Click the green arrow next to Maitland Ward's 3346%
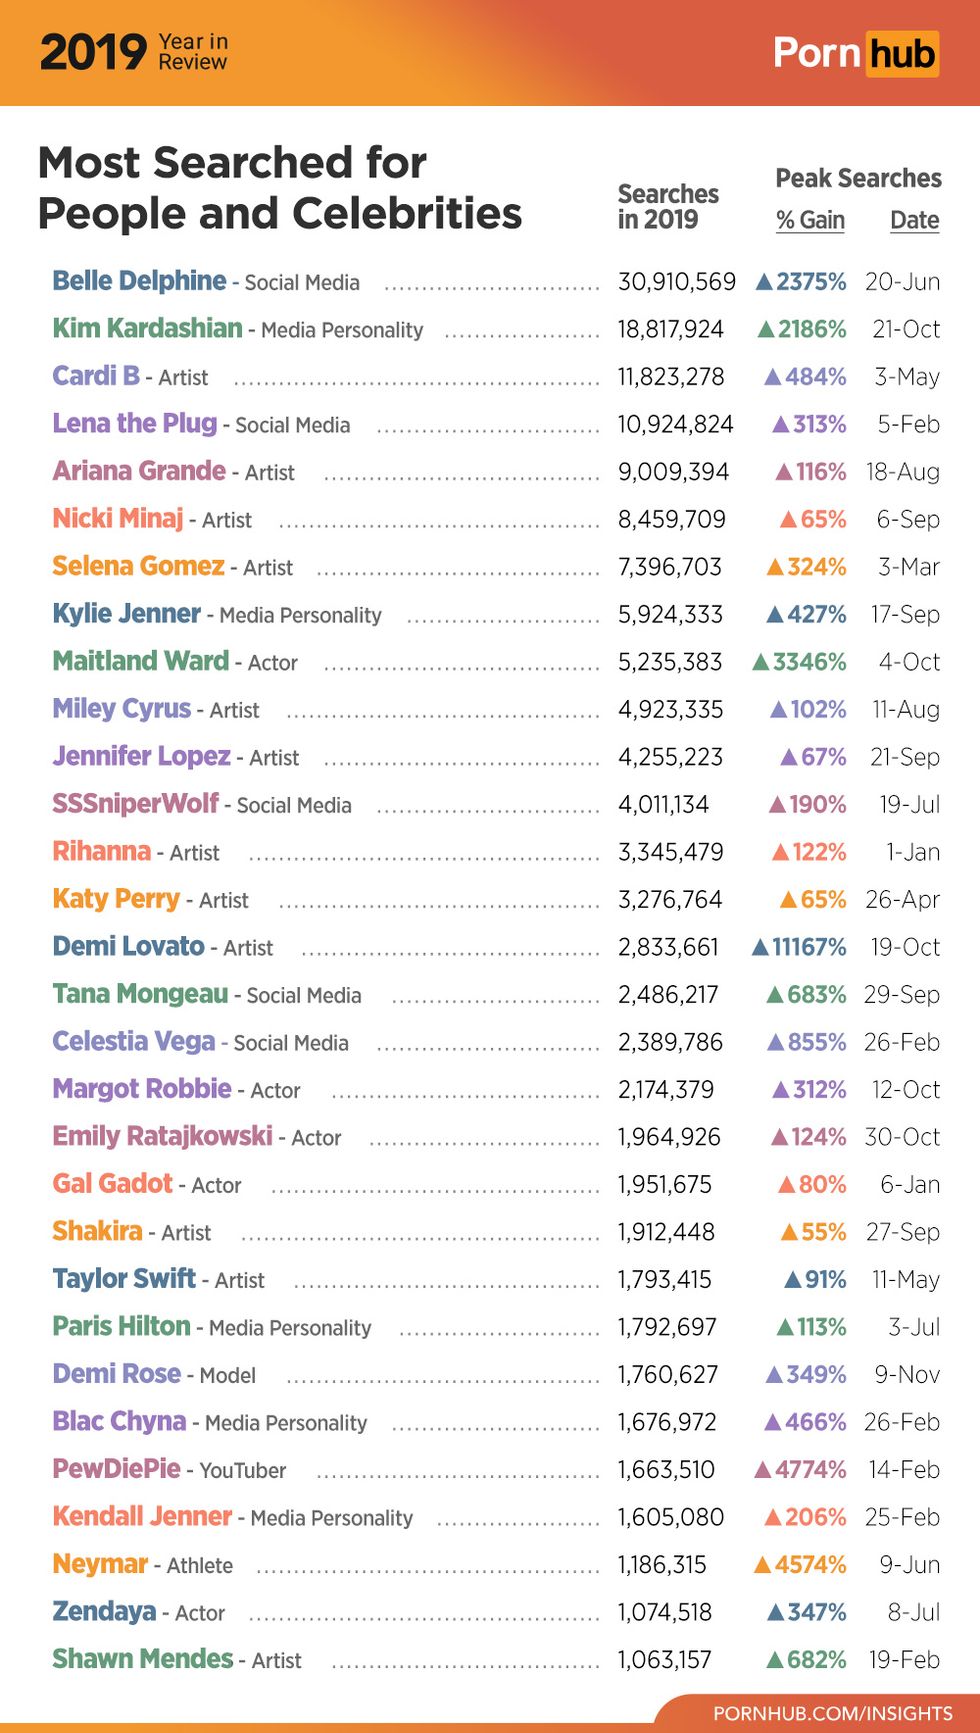The image size is (980, 1733). click(761, 662)
